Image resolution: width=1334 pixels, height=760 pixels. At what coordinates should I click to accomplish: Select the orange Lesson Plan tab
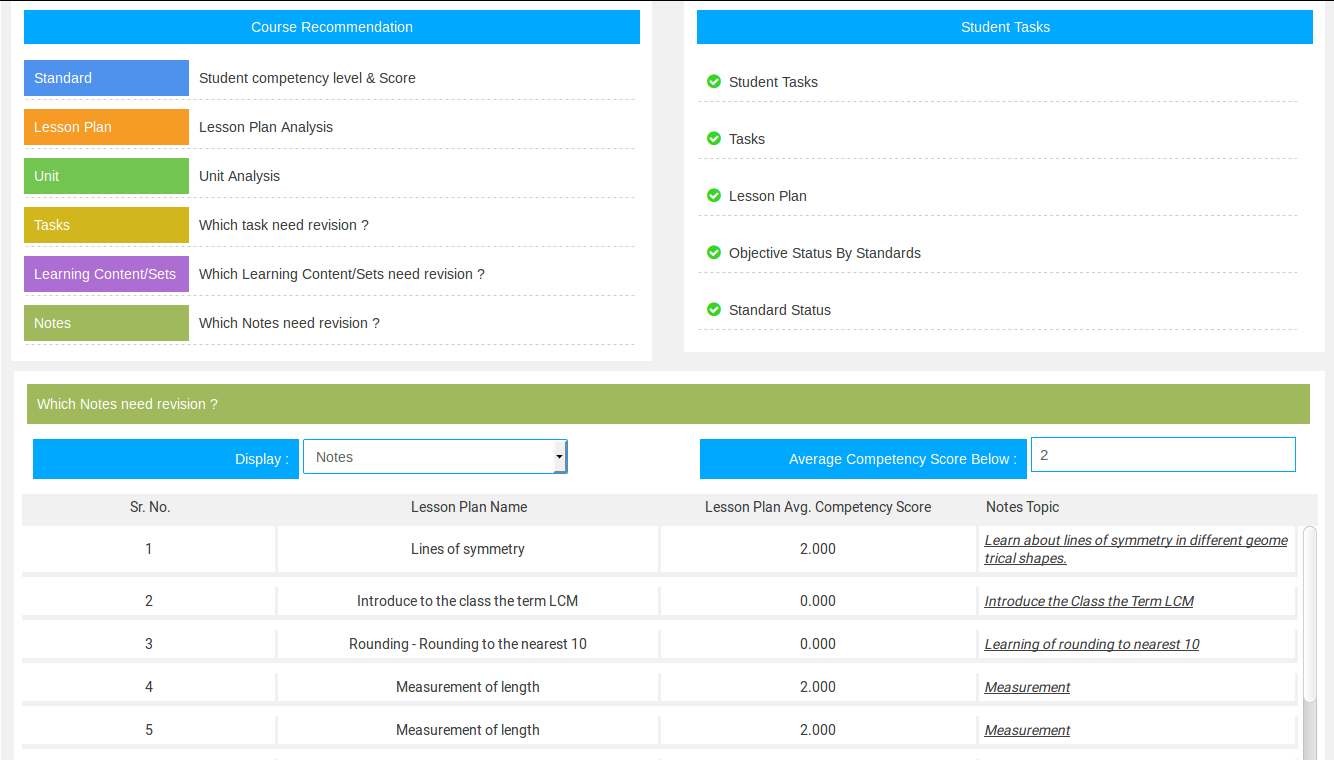point(106,127)
